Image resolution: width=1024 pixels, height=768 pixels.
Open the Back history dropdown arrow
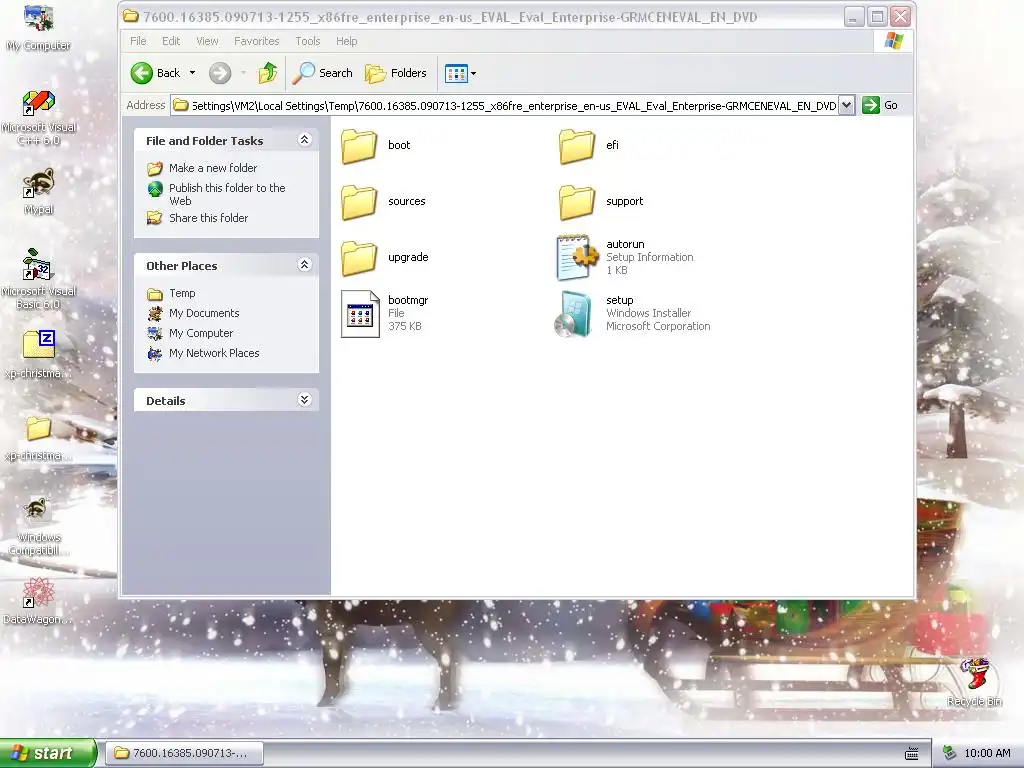pyautogui.click(x=192, y=73)
